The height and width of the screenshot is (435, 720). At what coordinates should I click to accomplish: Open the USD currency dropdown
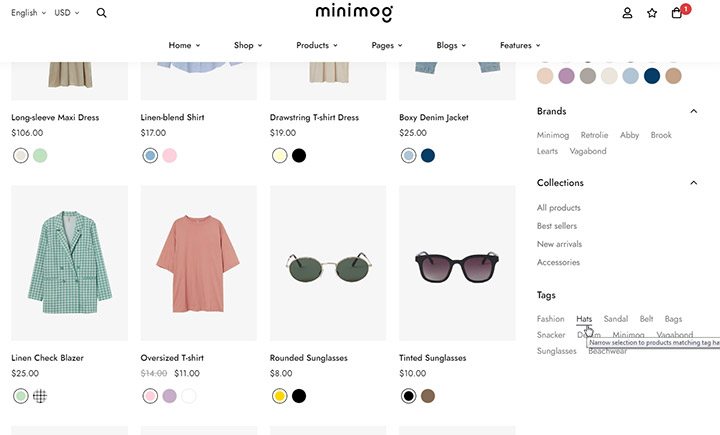click(67, 13)
